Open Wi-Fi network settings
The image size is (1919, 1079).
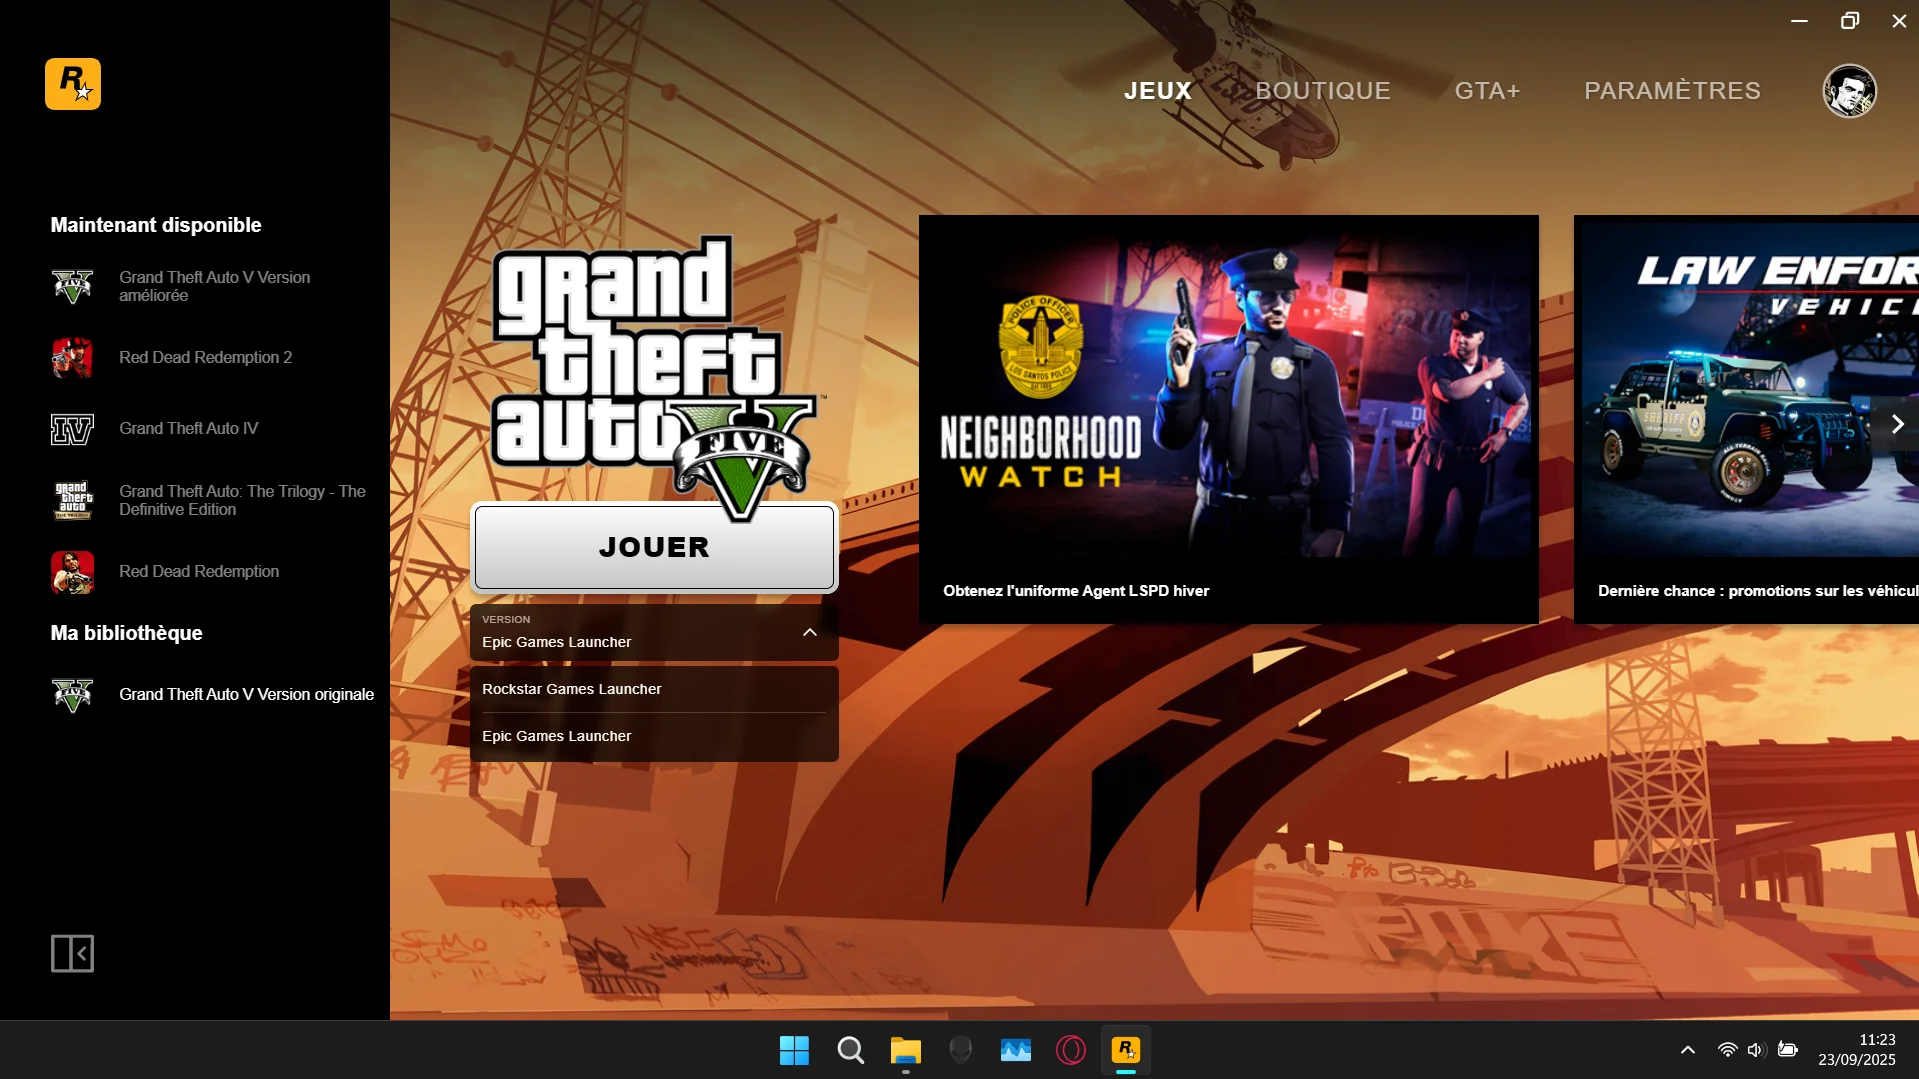click(x=1727, y=1050)
